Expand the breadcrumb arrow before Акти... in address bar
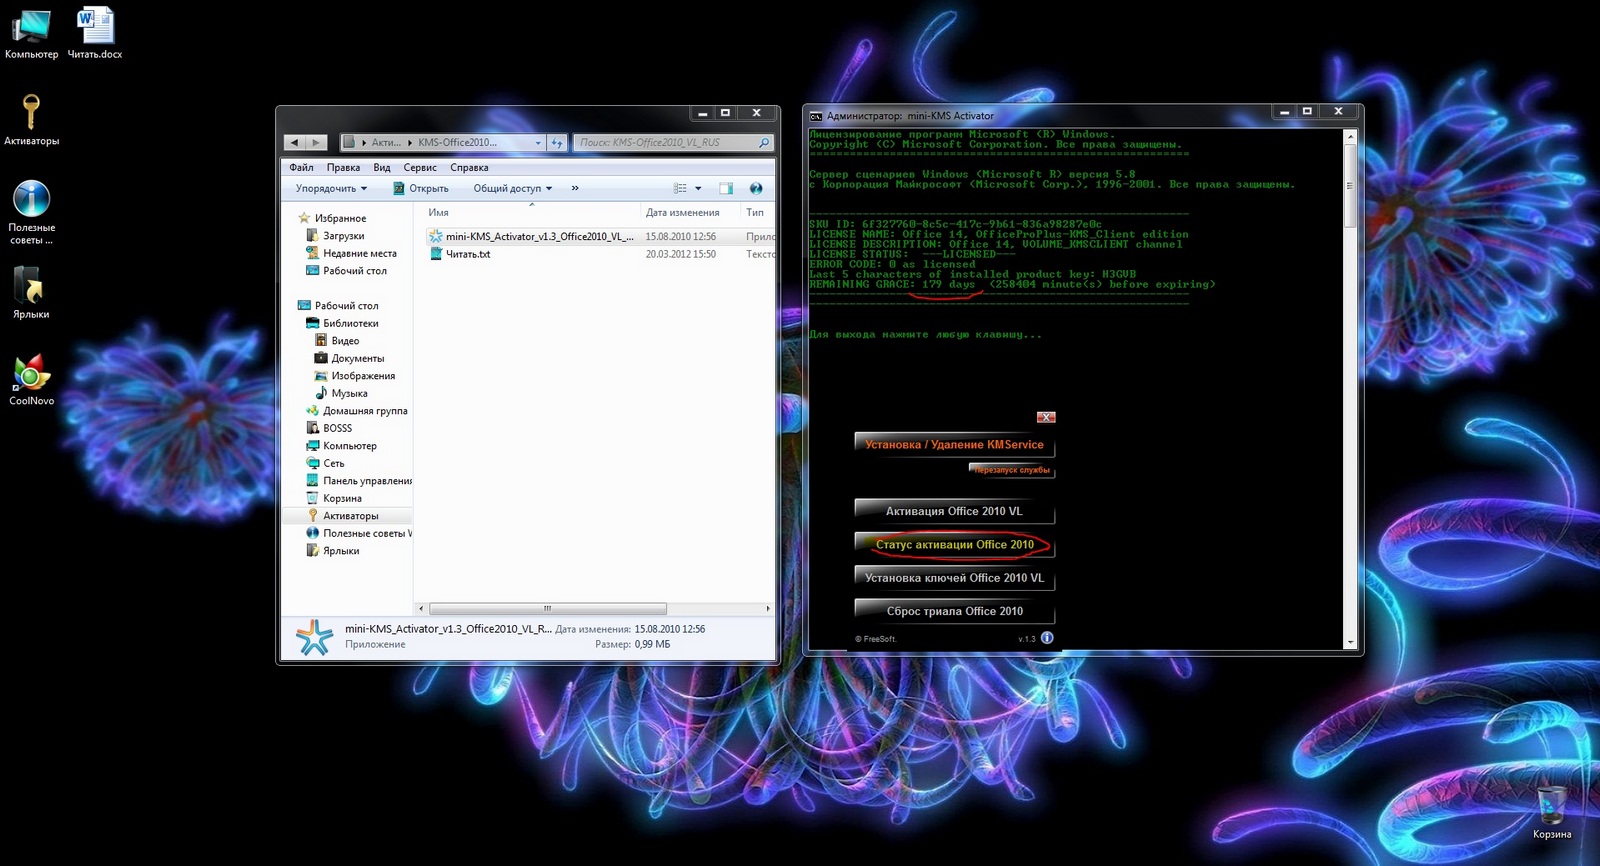The image size is (1600, 866). (x=364, y=143)
